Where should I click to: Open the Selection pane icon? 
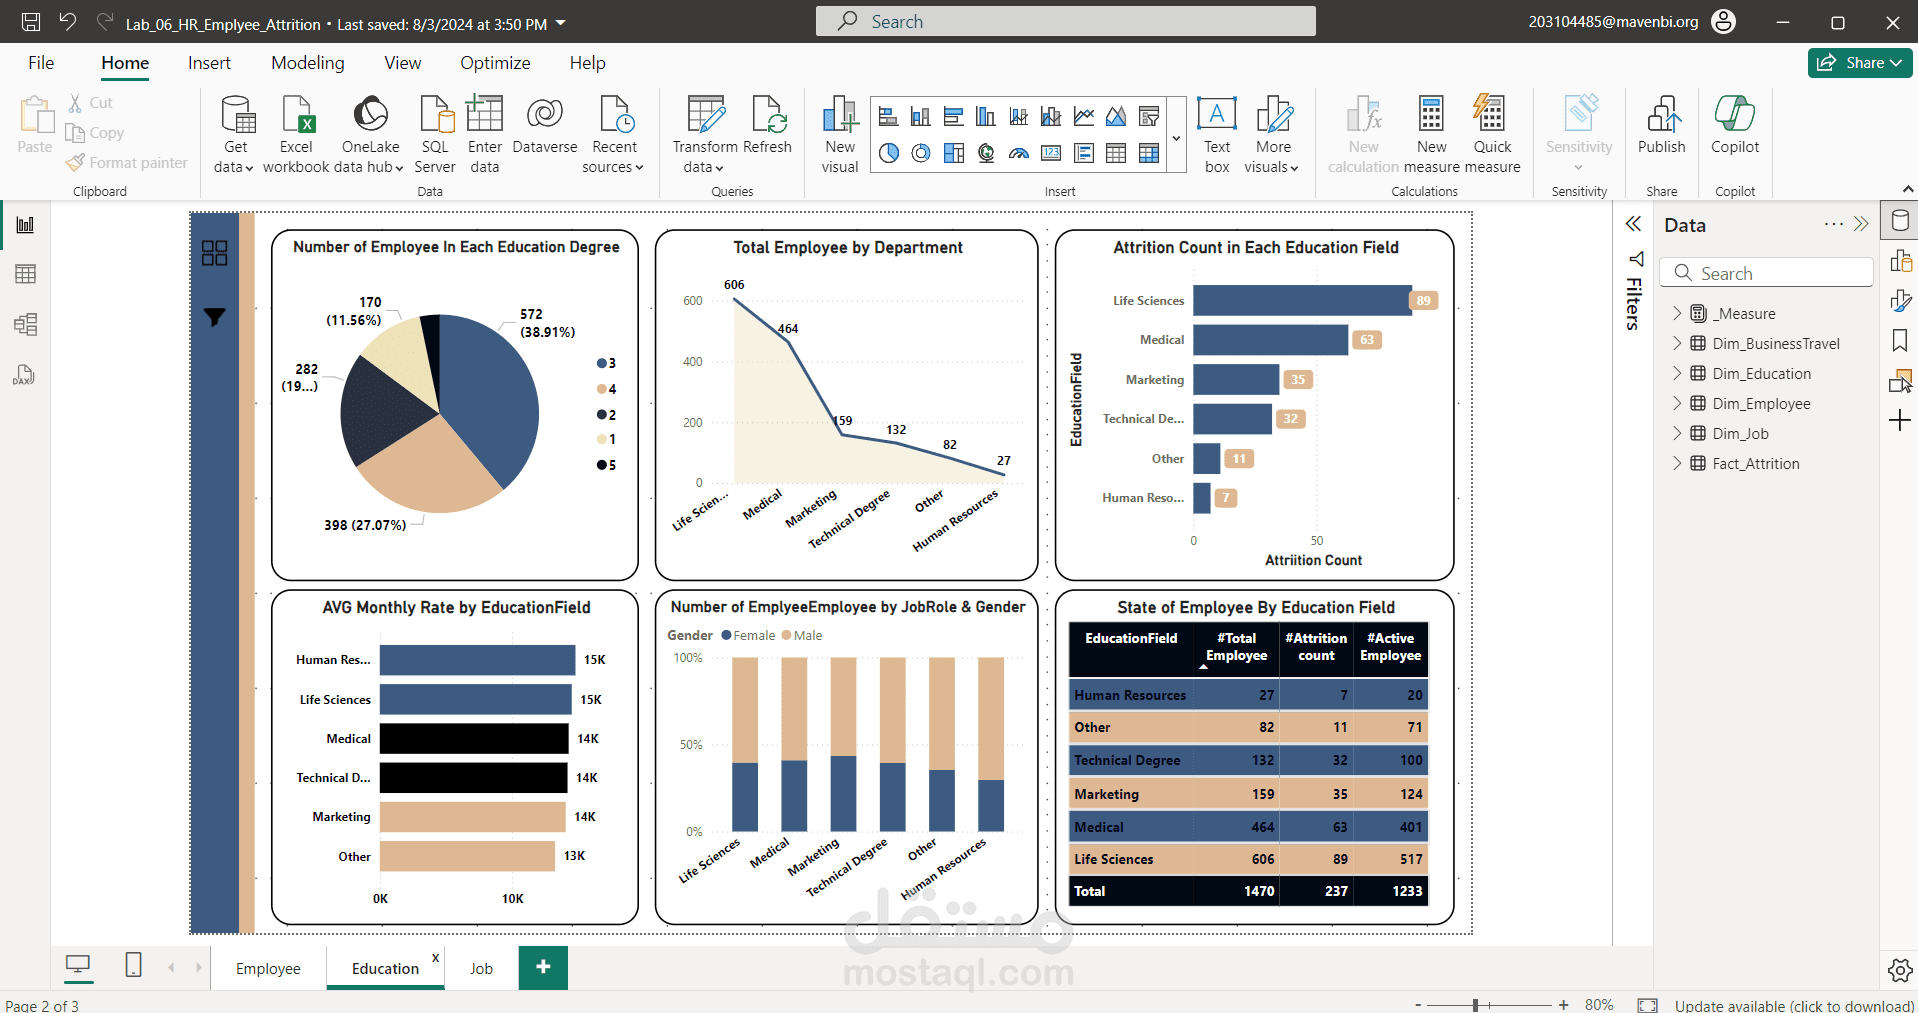point(1900,381)
